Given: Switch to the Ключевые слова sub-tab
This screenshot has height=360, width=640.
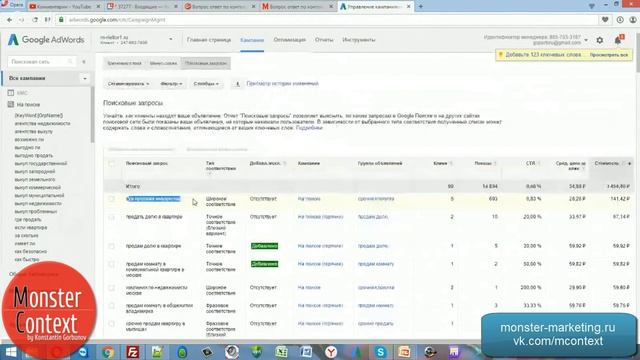Looking at the screenshot, I should tap(124, 63).
